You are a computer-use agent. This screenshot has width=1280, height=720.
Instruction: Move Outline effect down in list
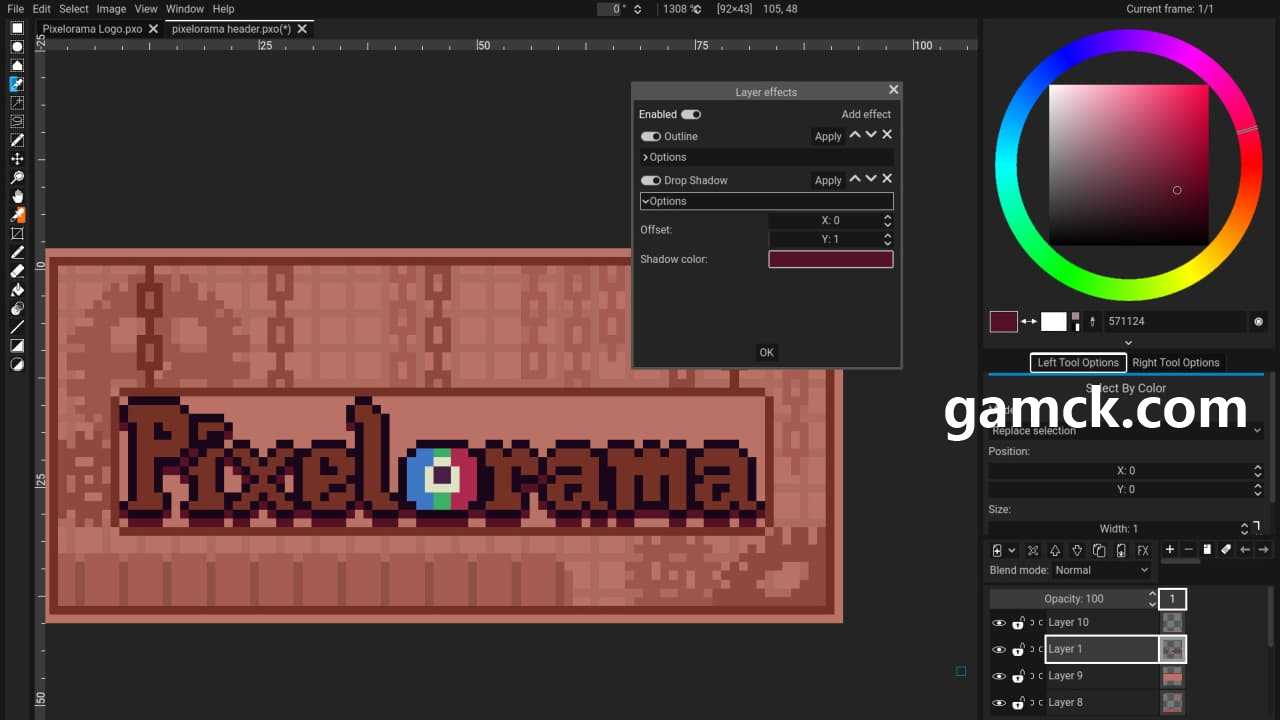click(871, 135)
